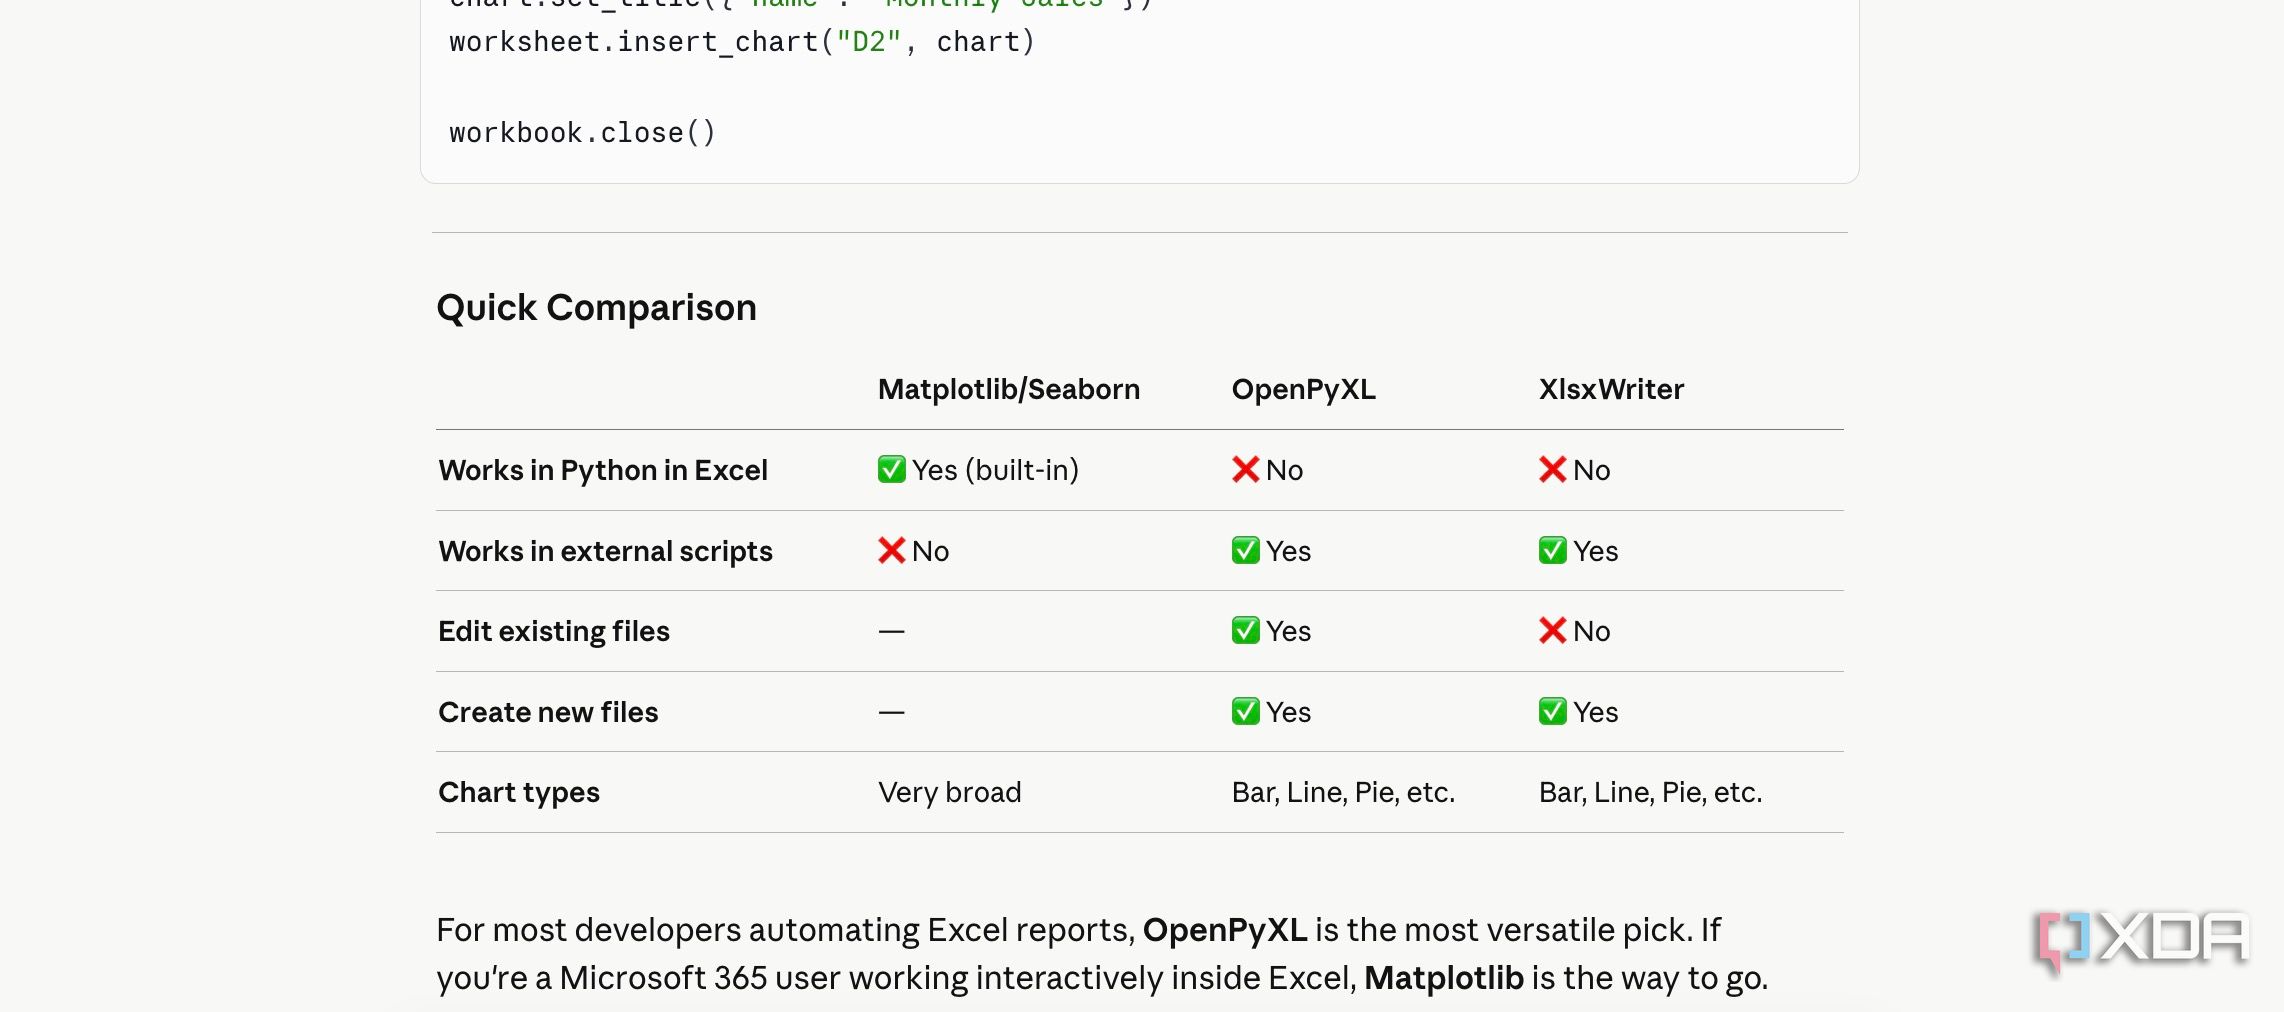Click OpenPyXL's 'No' in Python in Excel row
The height and width of the screenshot is (1012, 2284).
tap(1267, 470)
